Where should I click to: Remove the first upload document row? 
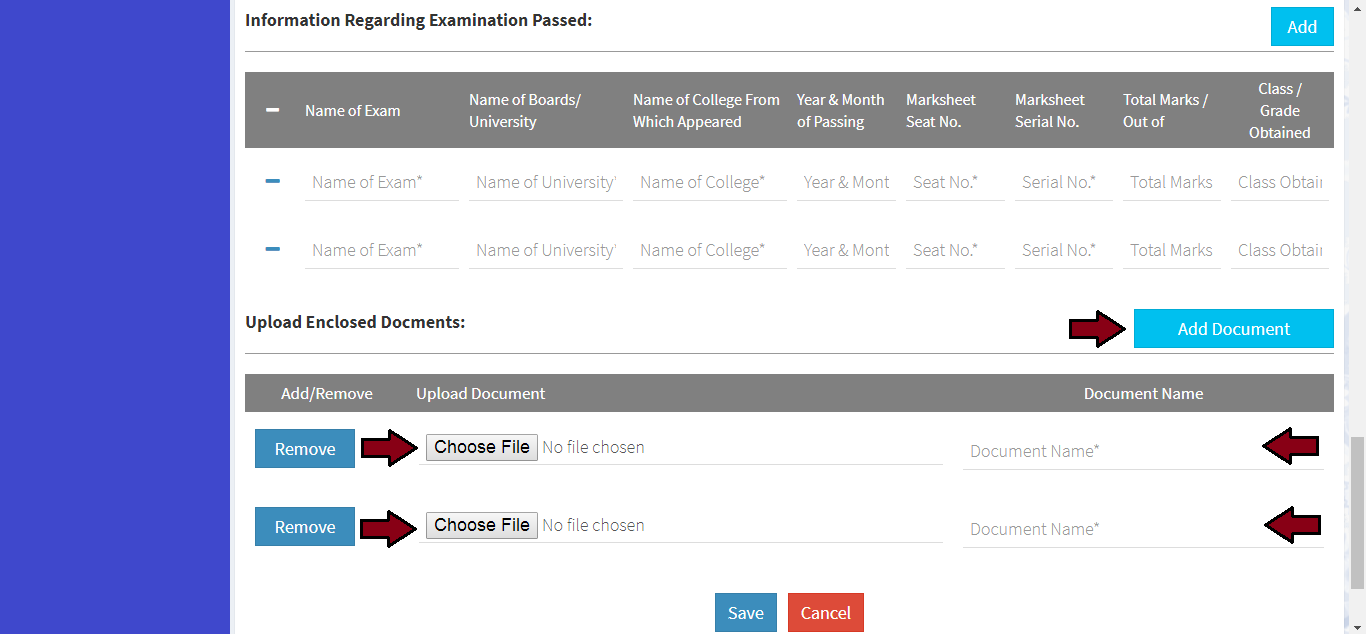click(x=305, y=449)
